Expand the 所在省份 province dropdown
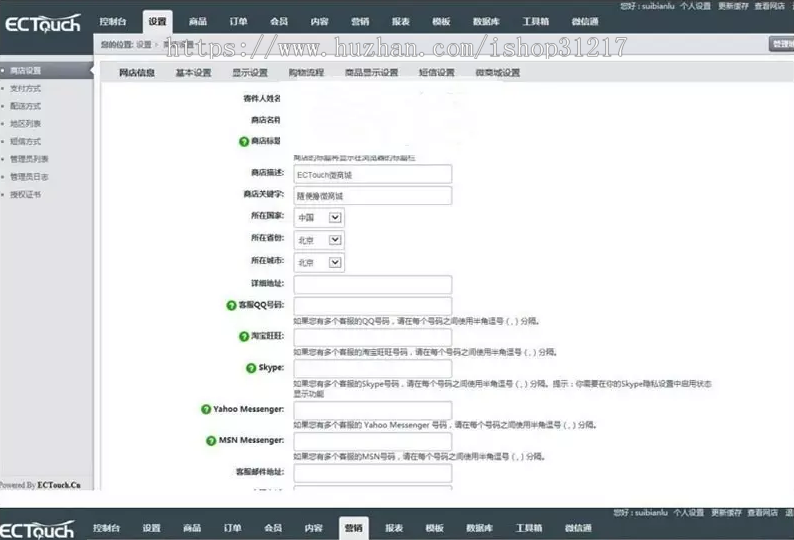 pos(319,240)
